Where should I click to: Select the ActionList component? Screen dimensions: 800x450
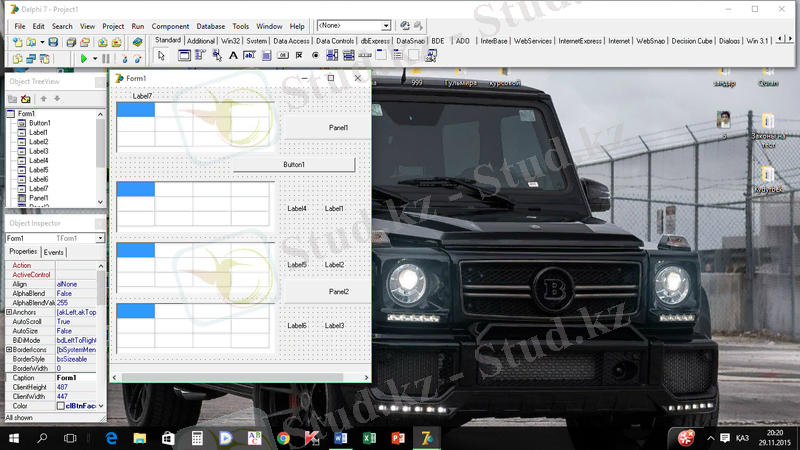[x=431, y=56]
